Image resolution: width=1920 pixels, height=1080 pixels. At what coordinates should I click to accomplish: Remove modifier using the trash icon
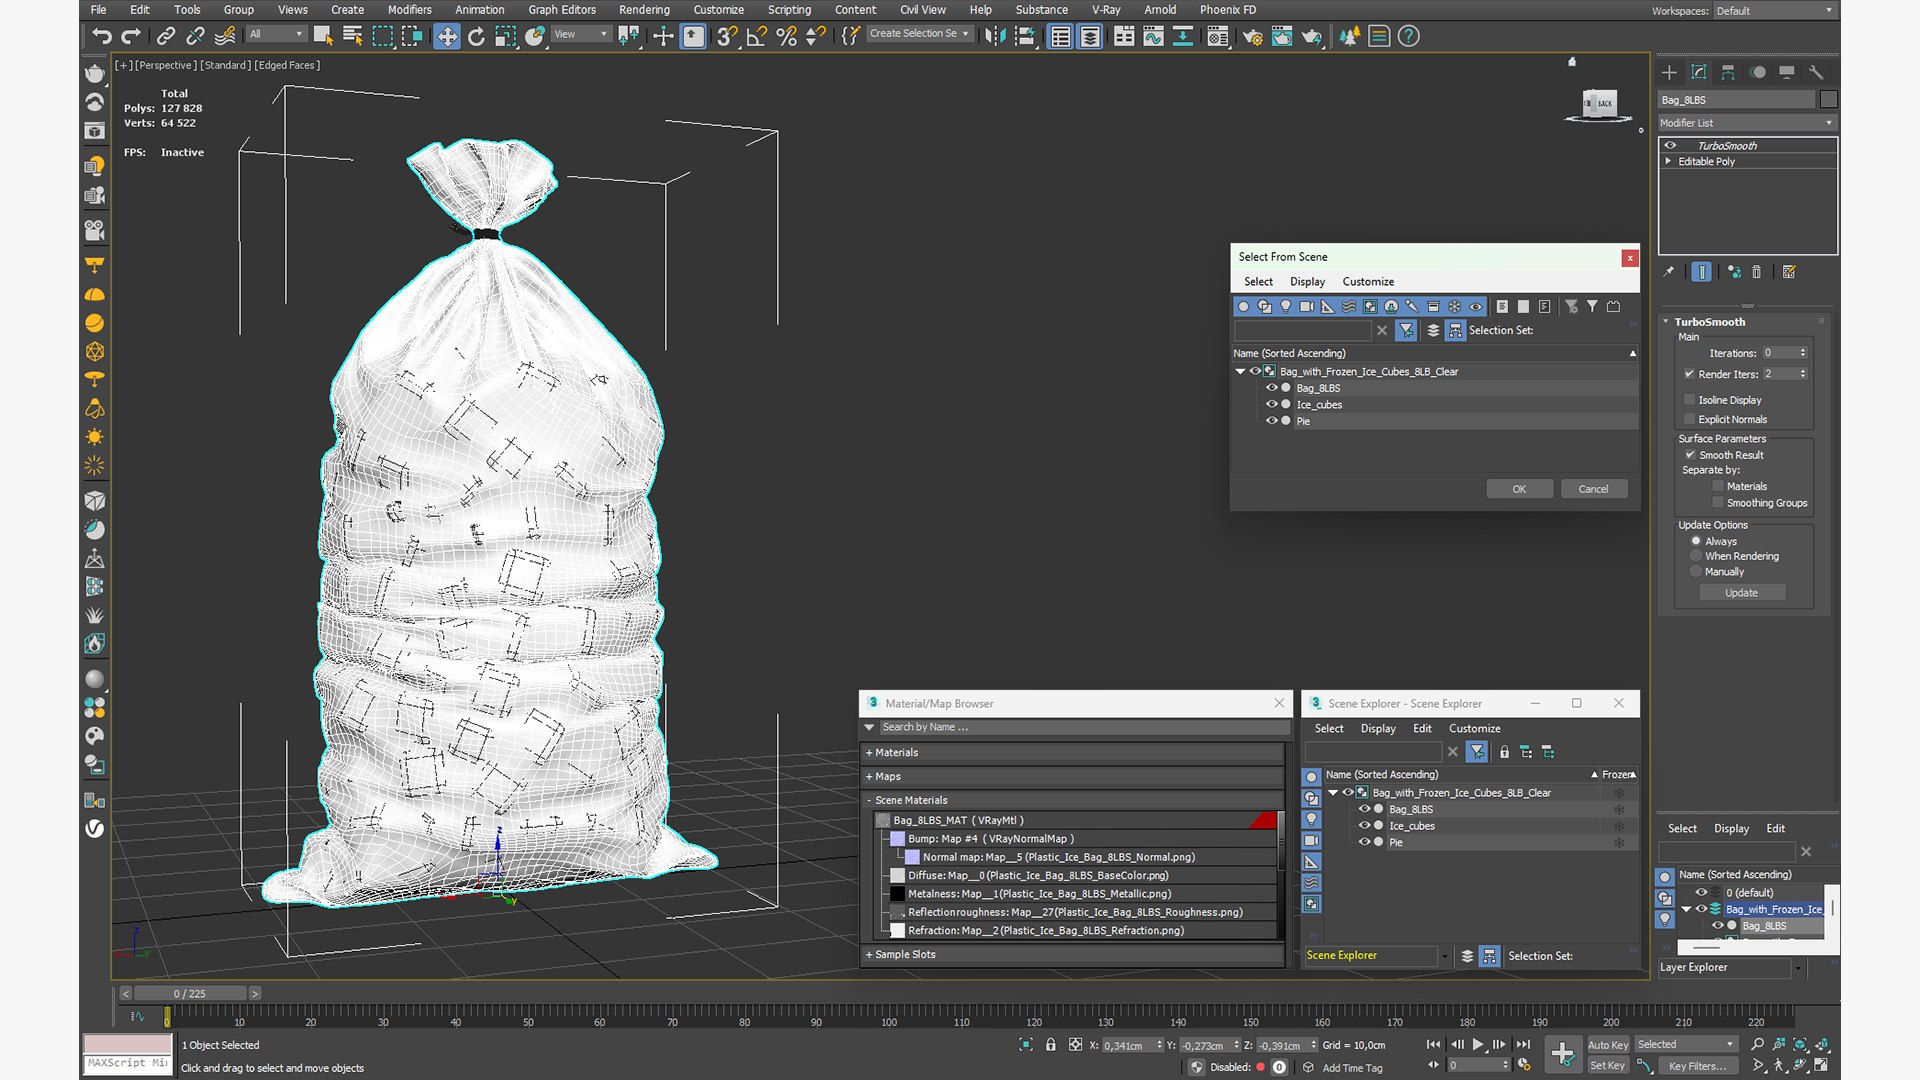(x=1756, y=272)
